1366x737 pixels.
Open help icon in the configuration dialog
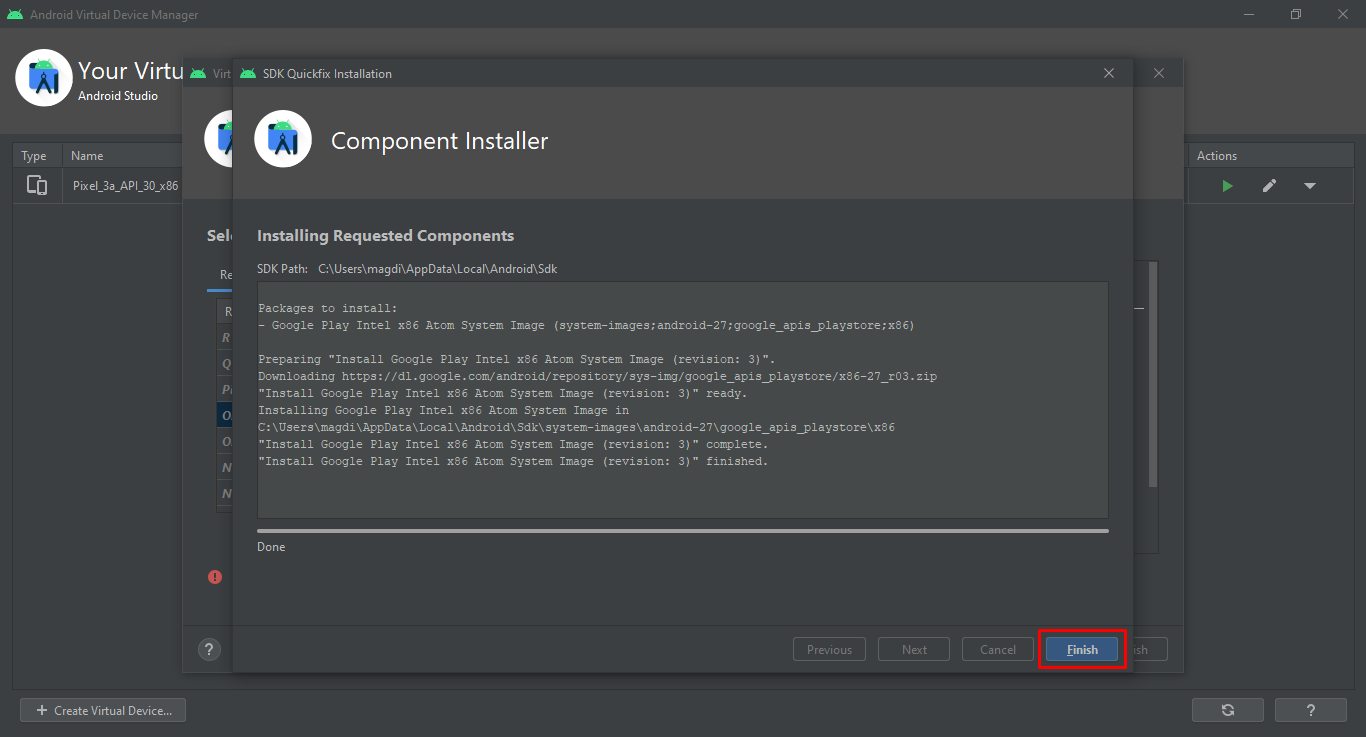(x=209, y=650)
